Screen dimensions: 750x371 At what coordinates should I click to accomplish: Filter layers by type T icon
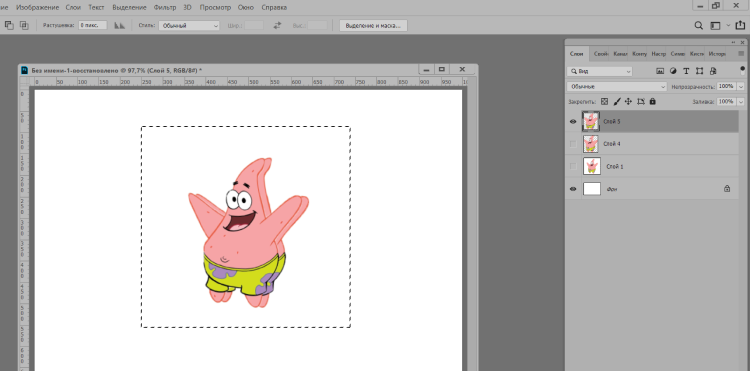point(686,71)
